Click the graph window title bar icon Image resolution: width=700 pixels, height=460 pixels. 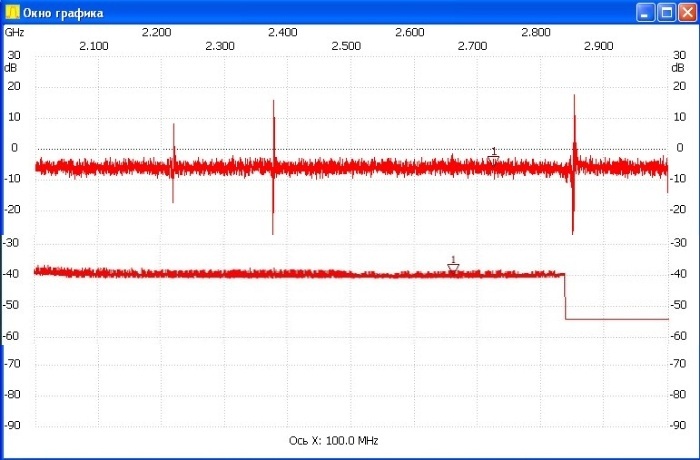(x=12, y=12)
